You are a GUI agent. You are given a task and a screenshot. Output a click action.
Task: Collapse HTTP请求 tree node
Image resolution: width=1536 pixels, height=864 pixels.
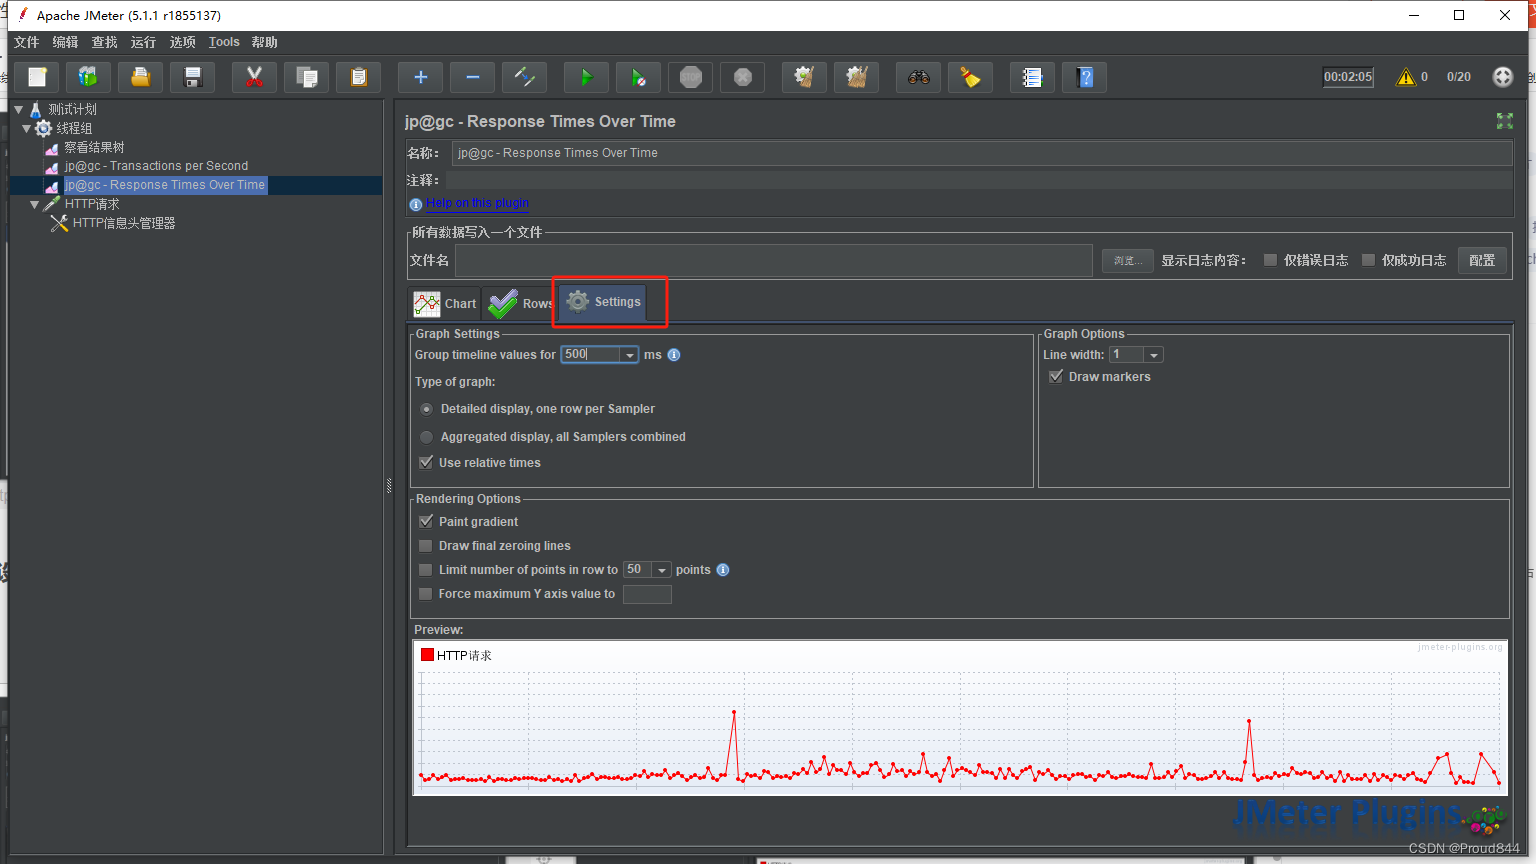(35, 204)
